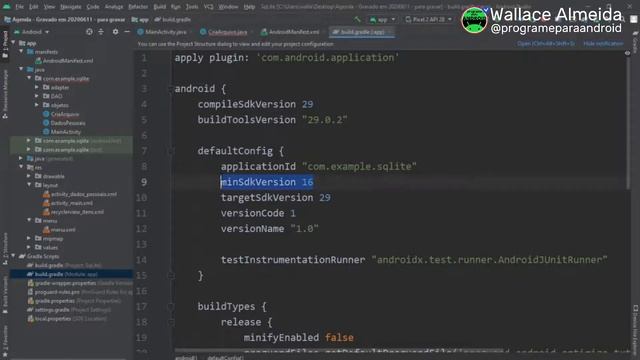Expand the drawable folder
The image size is (640, 360).
tap(29, 176)
